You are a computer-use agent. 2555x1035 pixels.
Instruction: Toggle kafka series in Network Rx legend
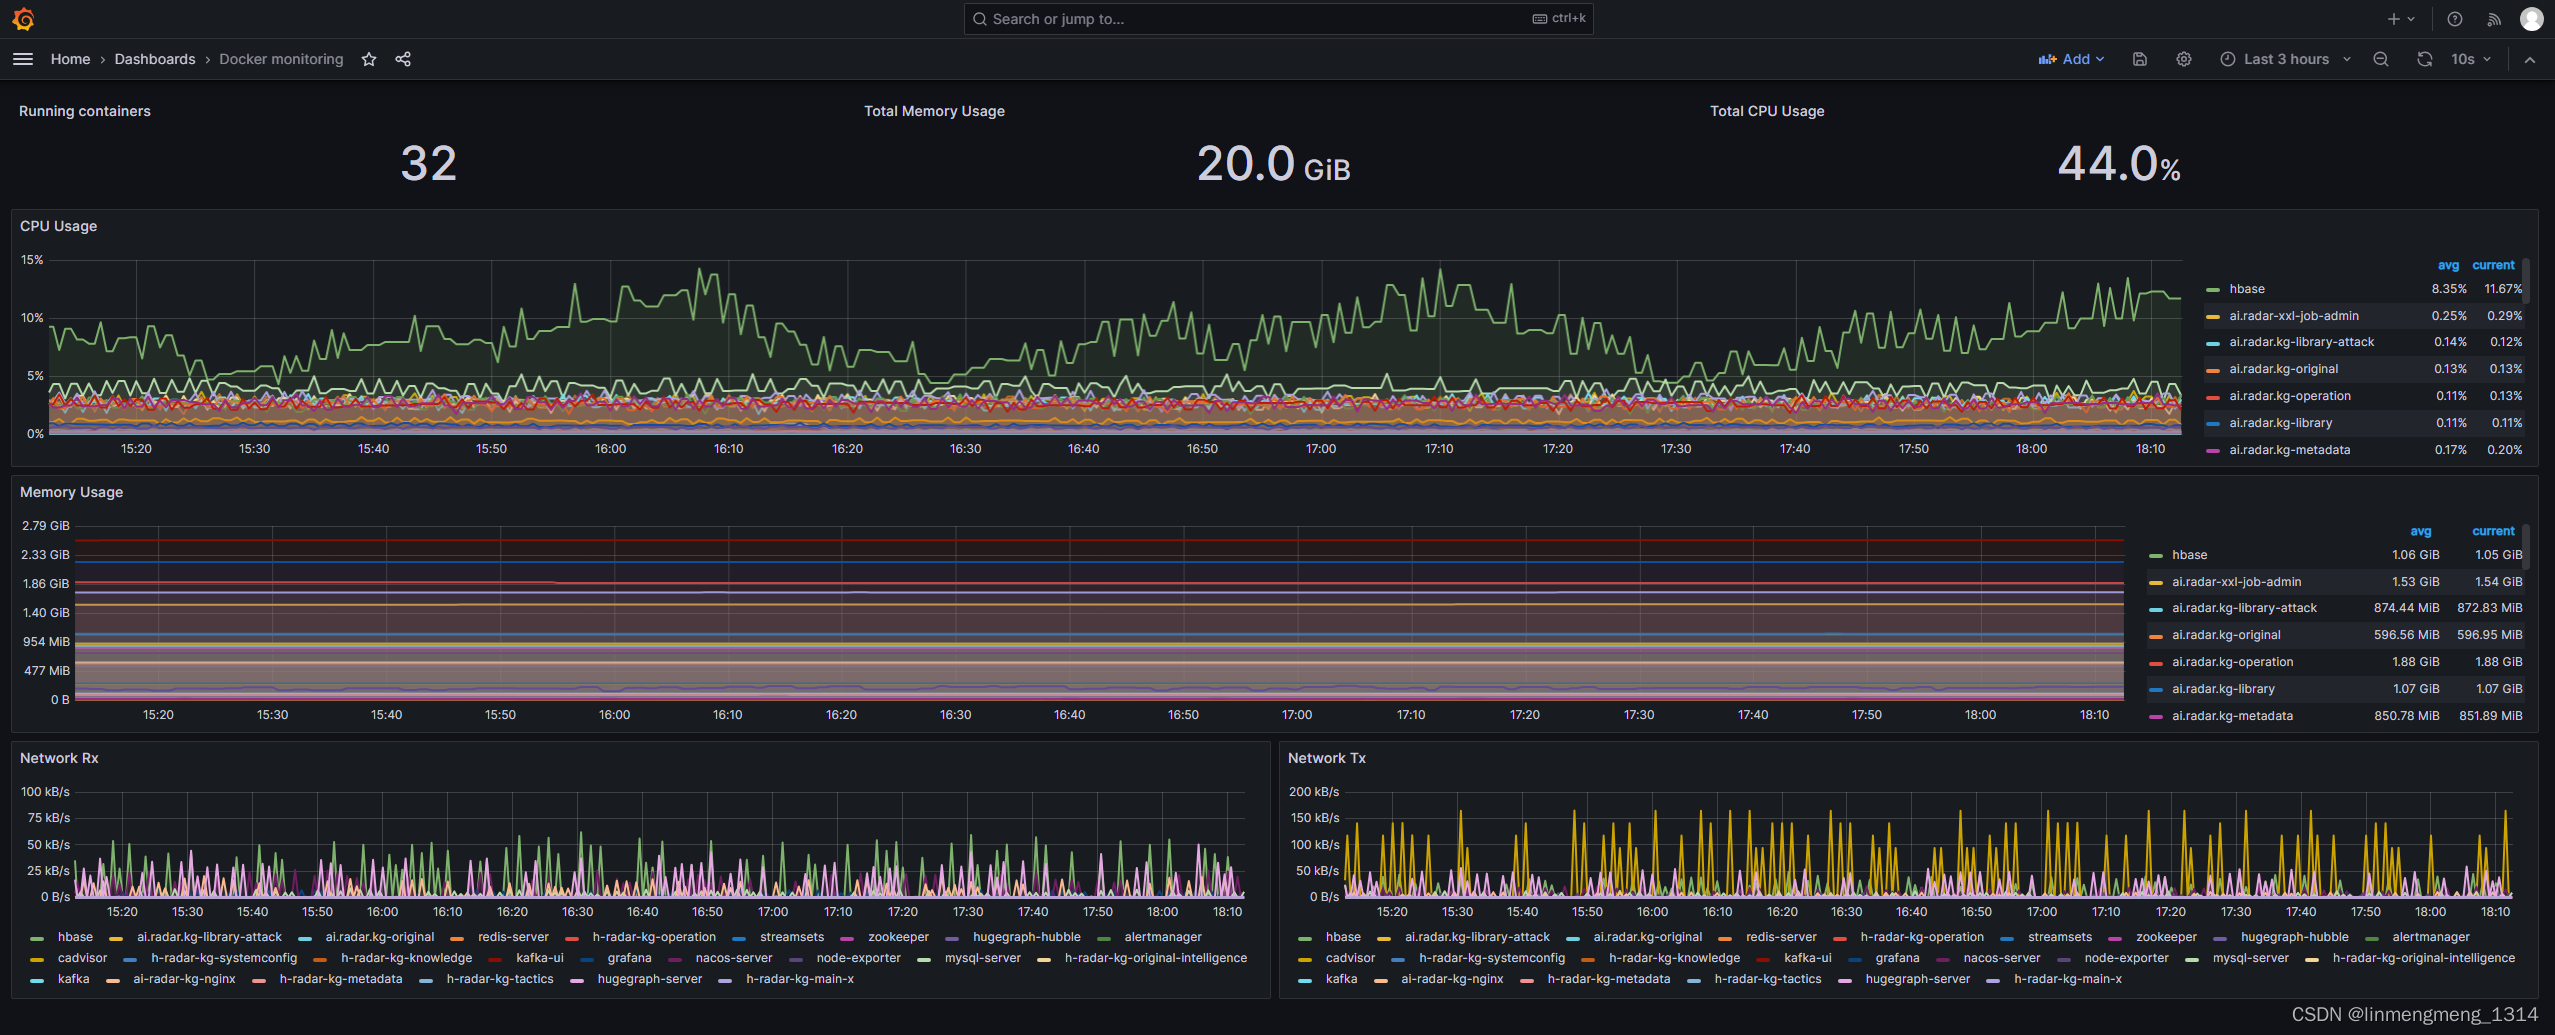(73, 979)
